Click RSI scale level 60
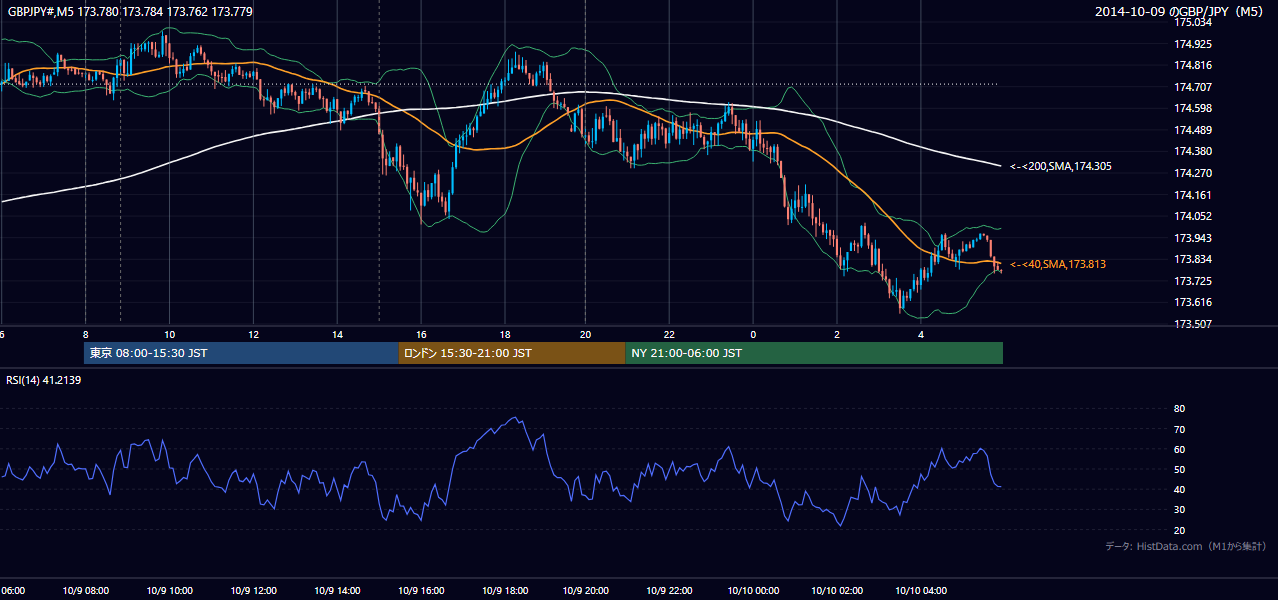Screen dimensions: 1278x600 click(1179, 449)
